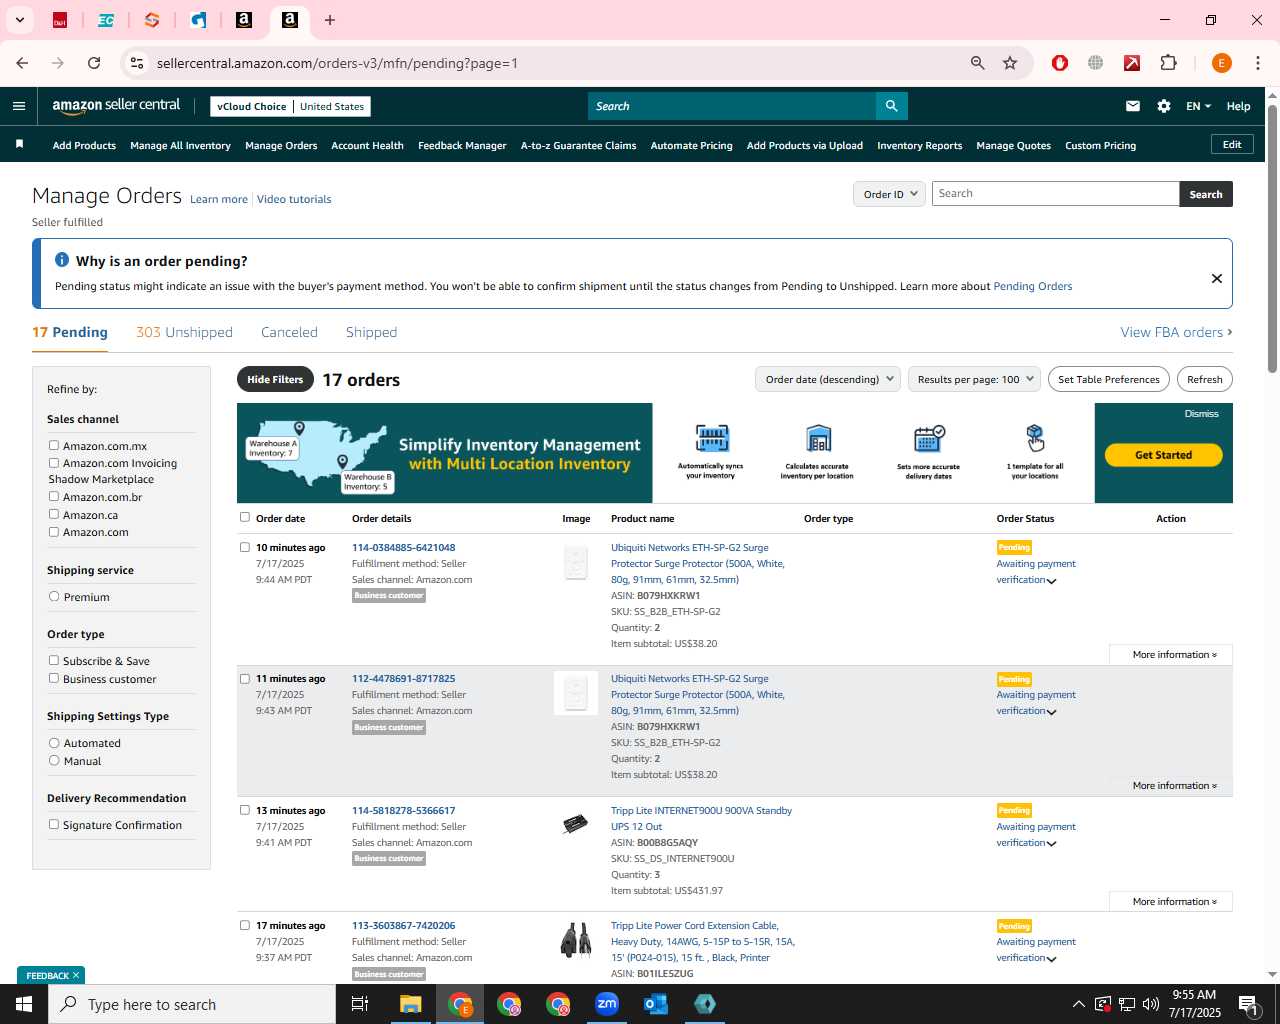The image size is (1280, 1024).
Task: Open Outlook from the taskbar
Action: 656,1004
